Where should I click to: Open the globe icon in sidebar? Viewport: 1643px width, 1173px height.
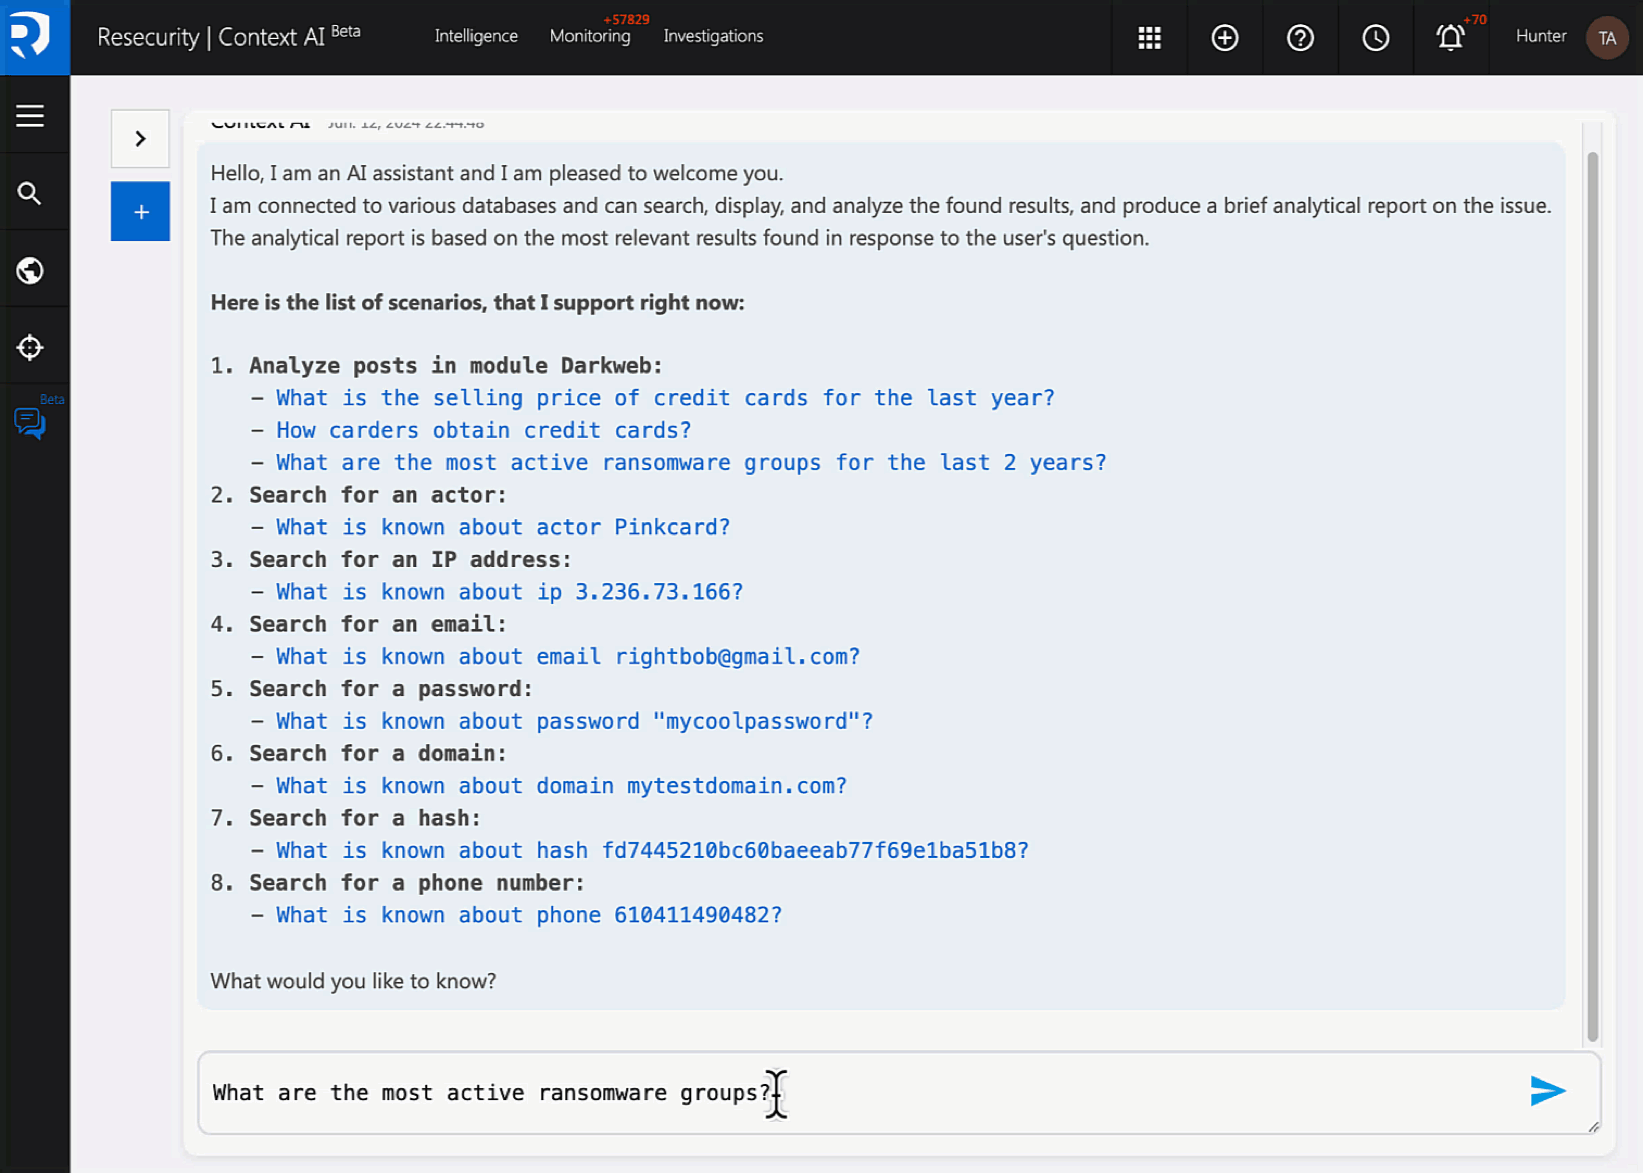30,270
